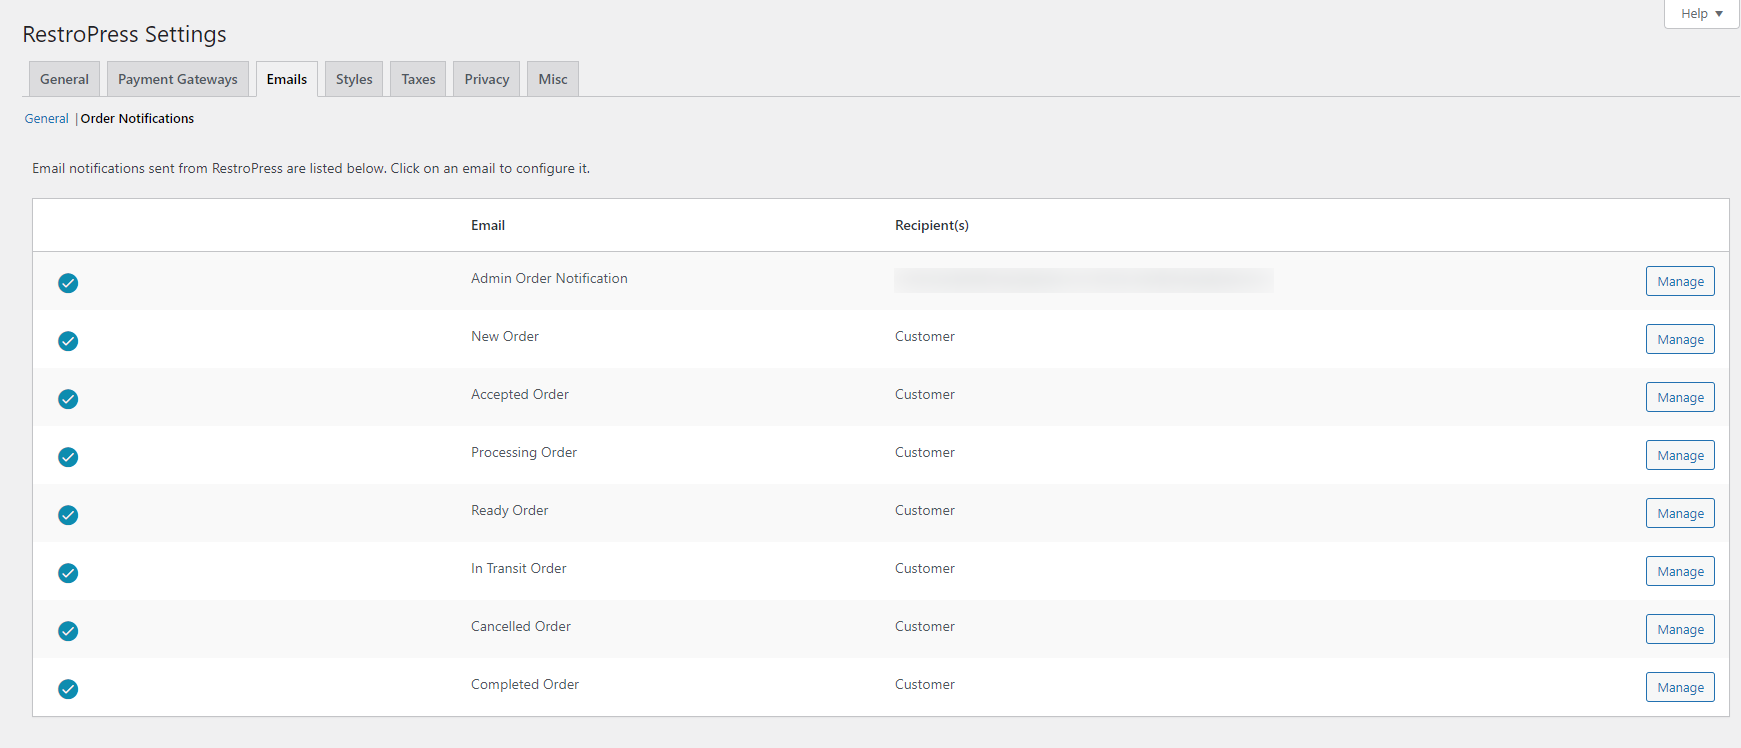Click the Accepted Order email name
Image resolution: width=1741 pixels, height=748 pixels.
(520, 394)
